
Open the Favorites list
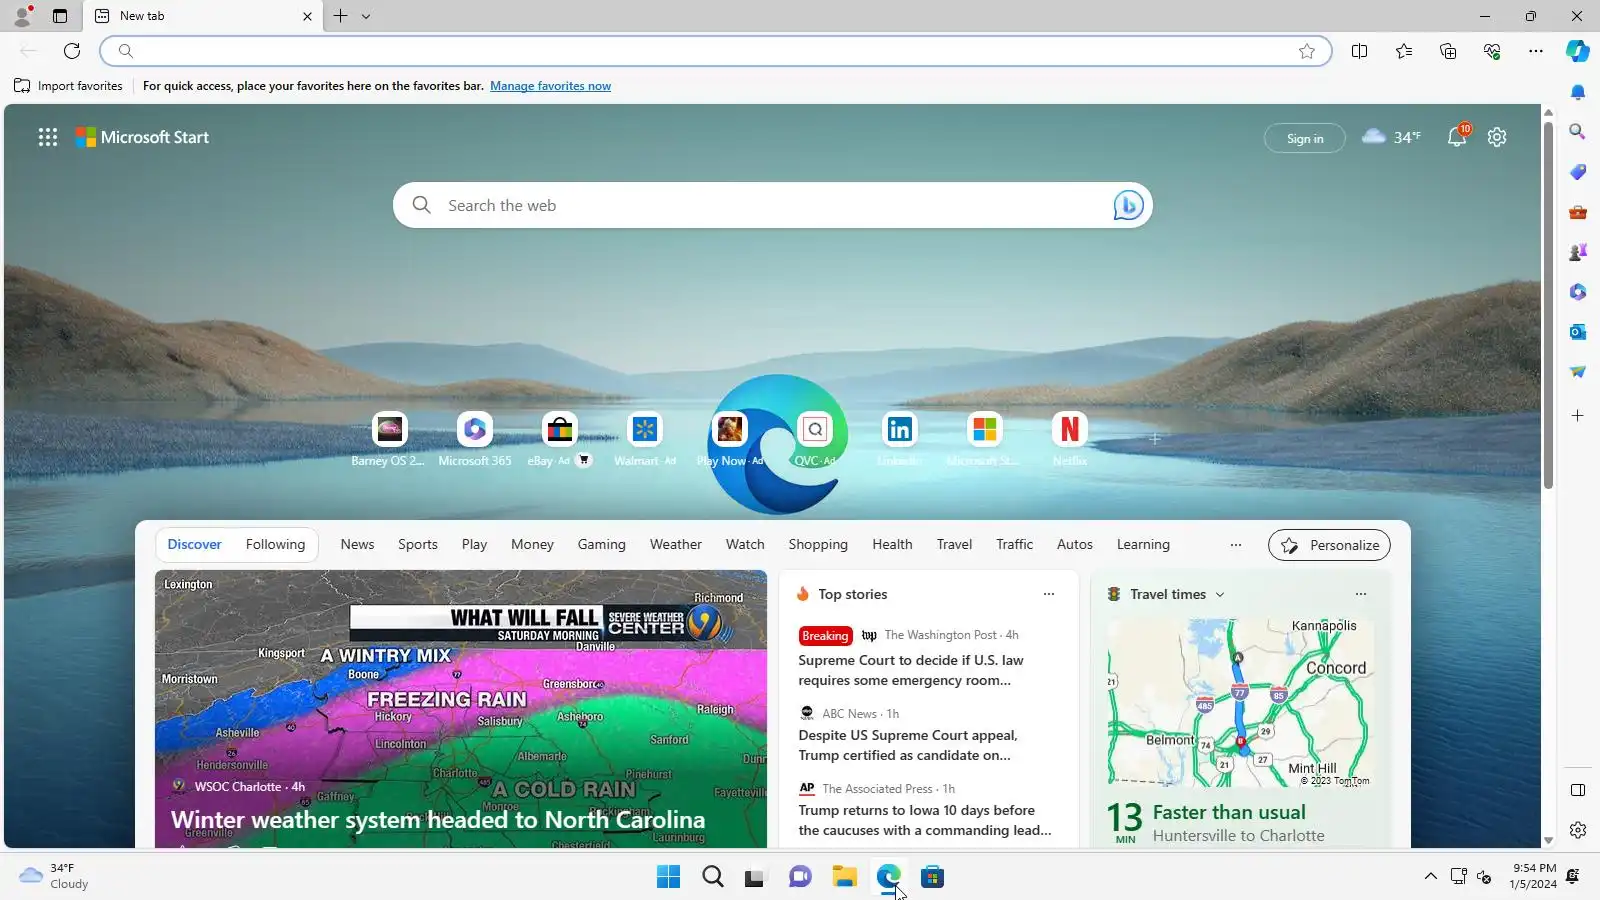point(1404,51)
